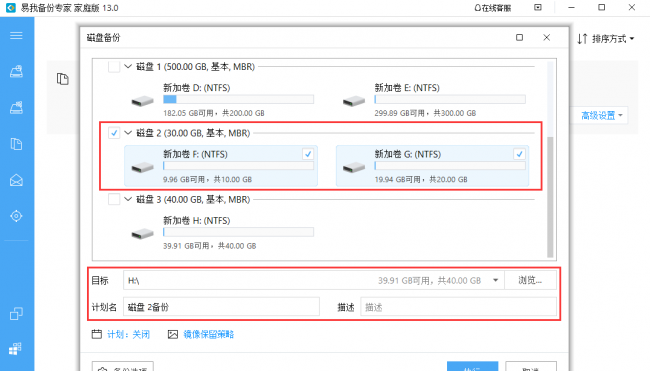This screenshot has width=650, height=371.
Task: Click the '新加卷 D: (NTFS)' label
Action: pos(196,88)
